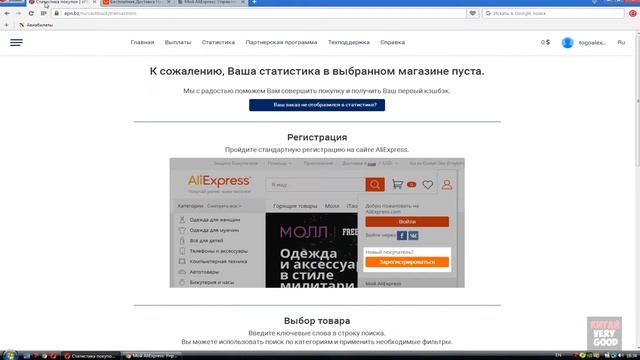The width and height of the screenshot is (640, 360).
Task: Open the togoalex account name menu
Action: coord(592,42)
